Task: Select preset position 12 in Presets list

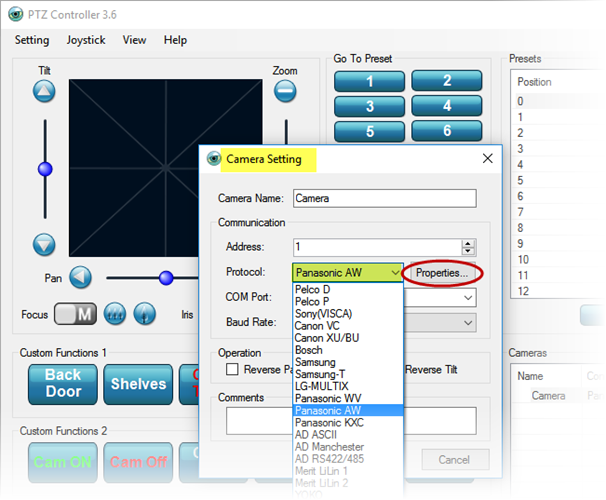Action: 560,291
